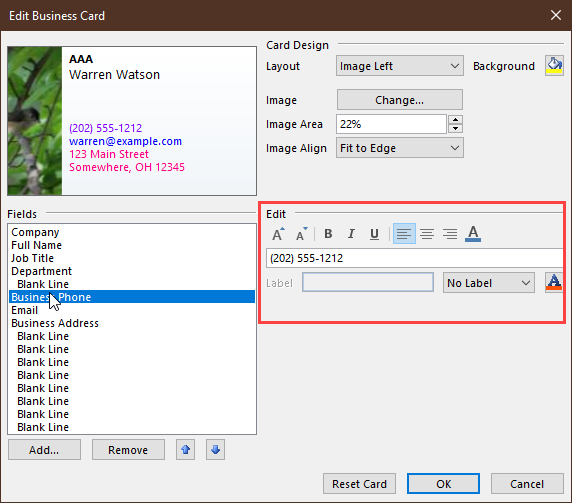Choose the label font color swatch

554,282
